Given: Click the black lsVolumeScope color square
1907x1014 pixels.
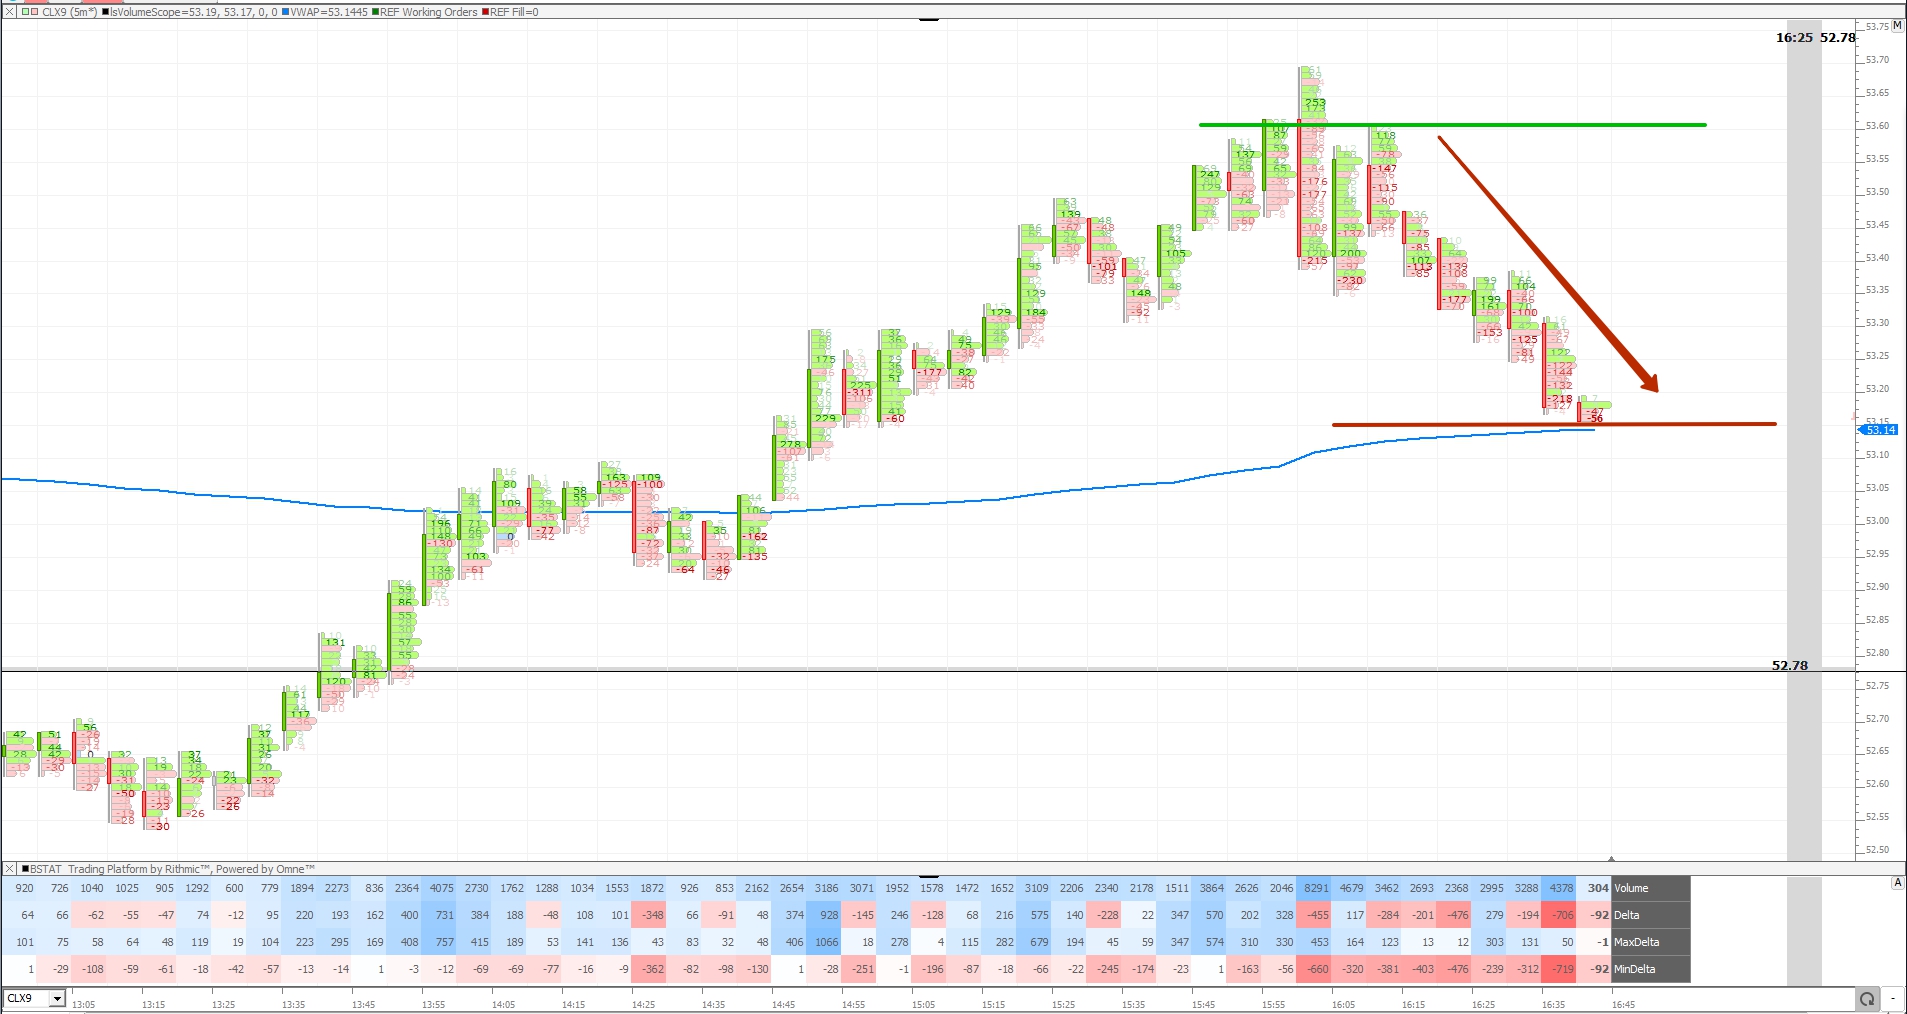Looking at the screenshot, I should 106,12.
